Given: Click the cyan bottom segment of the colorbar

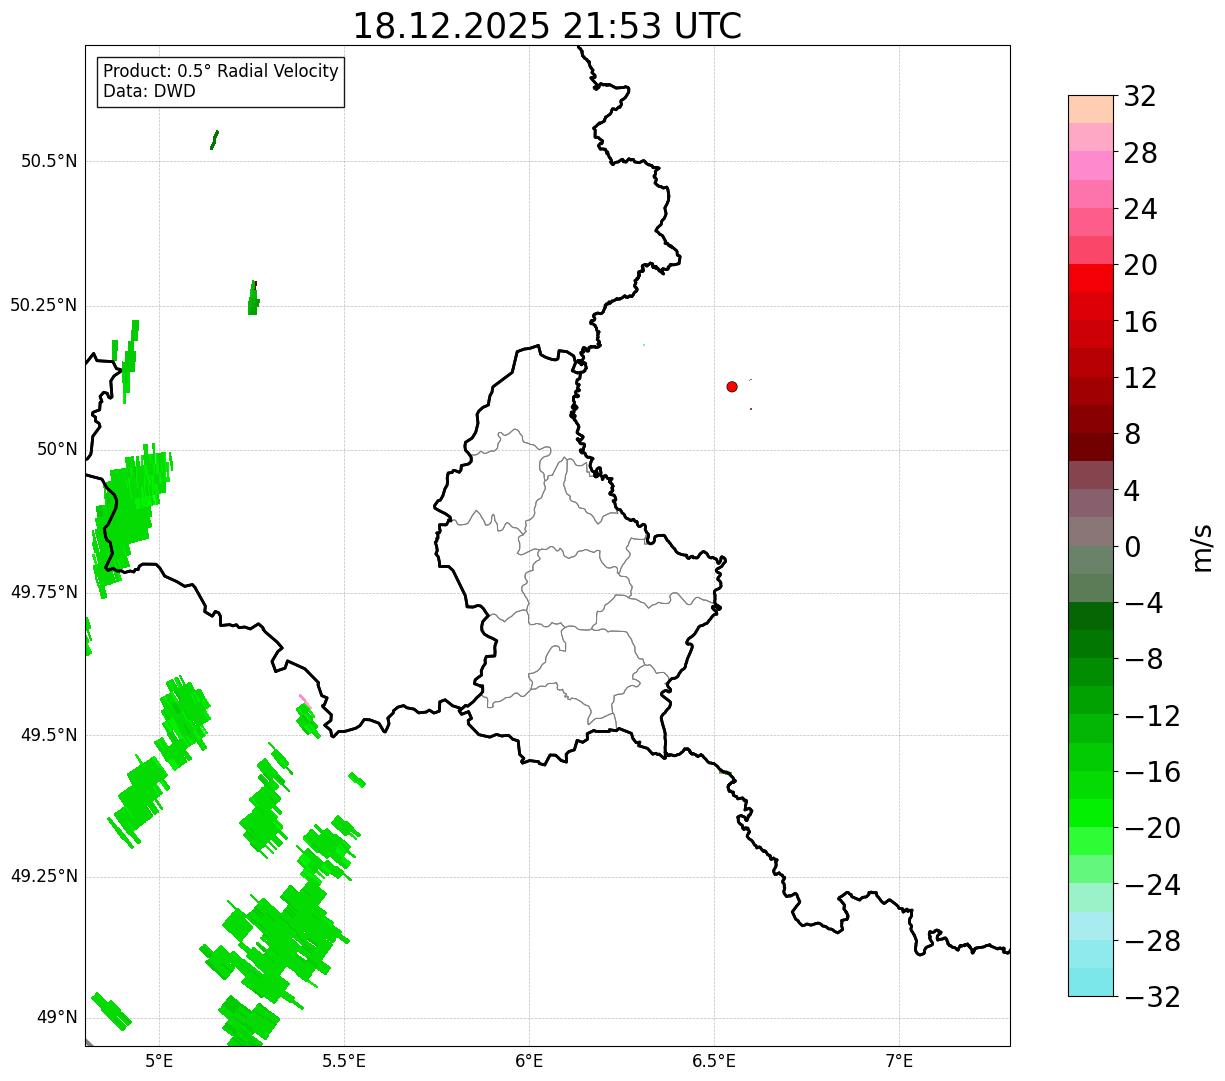Looking at the screenshot, I should pos(1091,982).
